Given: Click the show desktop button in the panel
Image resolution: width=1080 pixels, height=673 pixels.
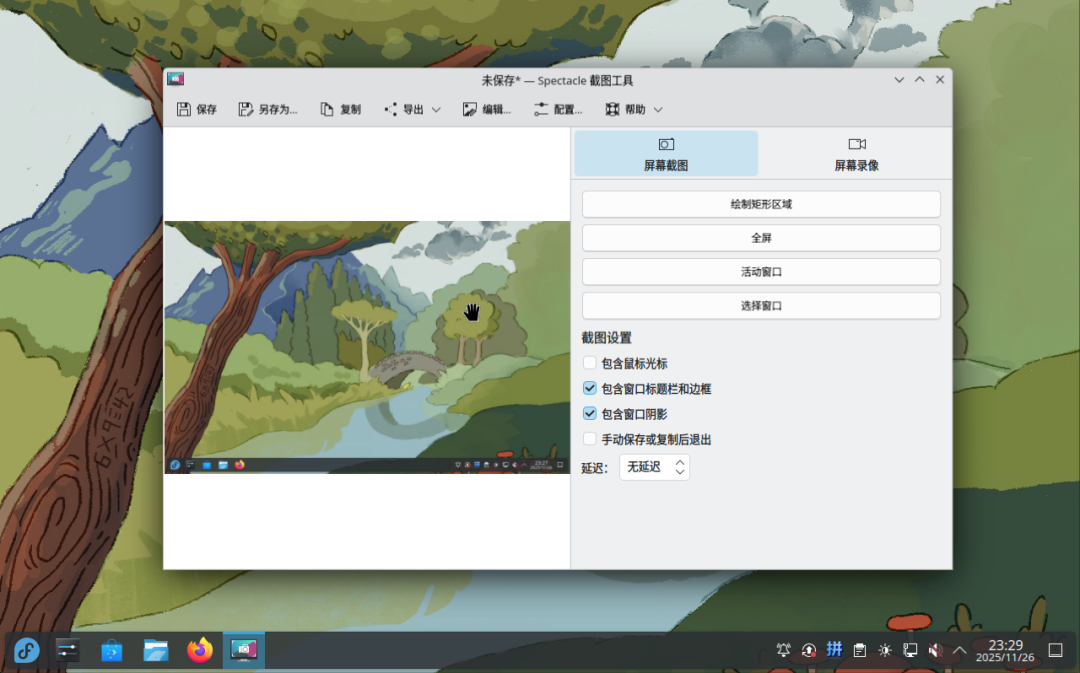Looking at the screenshot, I should tap(1055, 650).
